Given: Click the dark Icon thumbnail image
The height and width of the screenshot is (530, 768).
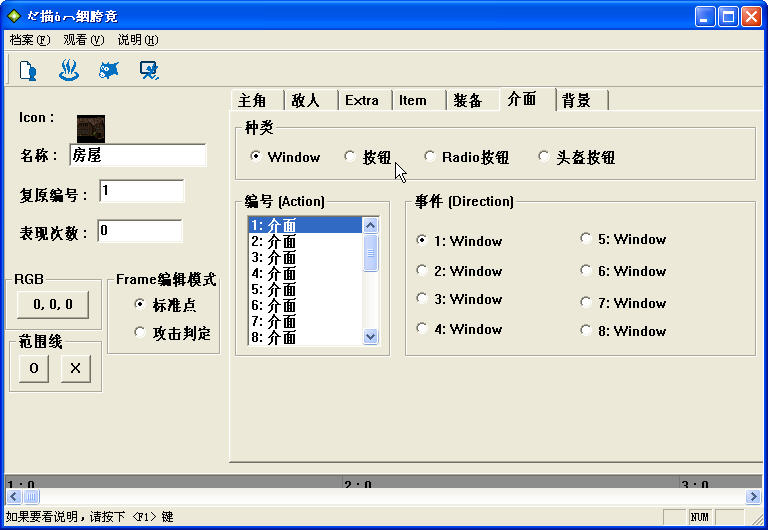Looking at the screenshot, I should coord(91,128).
